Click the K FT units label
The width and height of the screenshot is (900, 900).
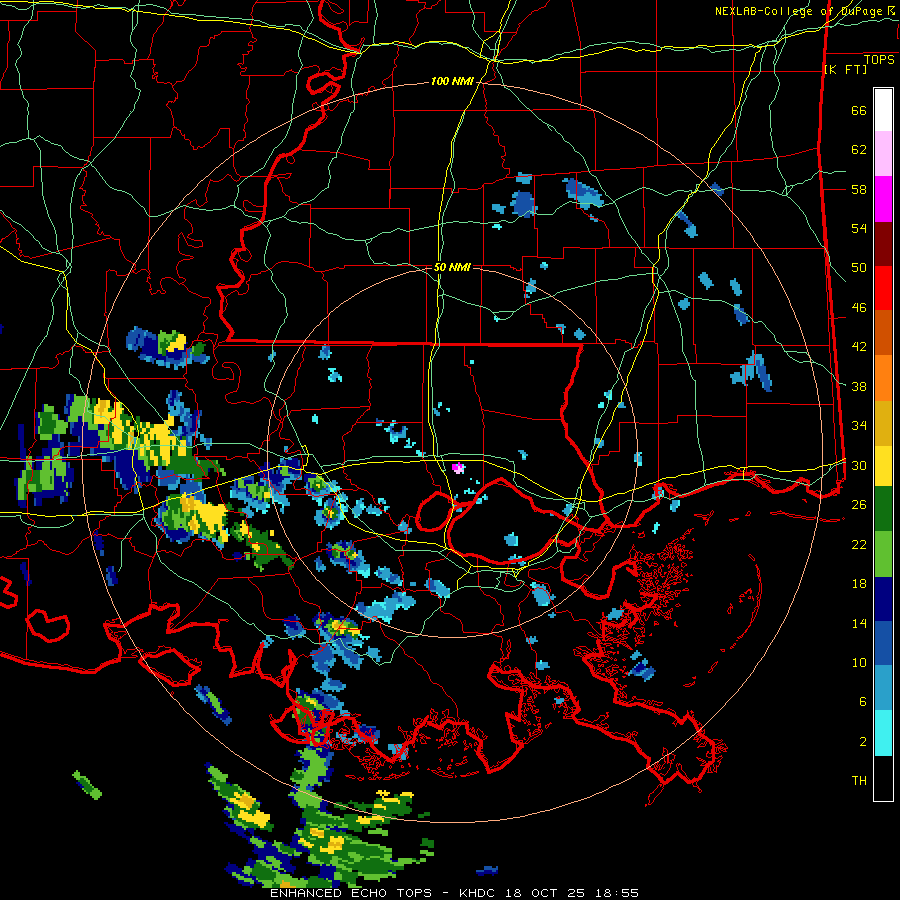845,70
